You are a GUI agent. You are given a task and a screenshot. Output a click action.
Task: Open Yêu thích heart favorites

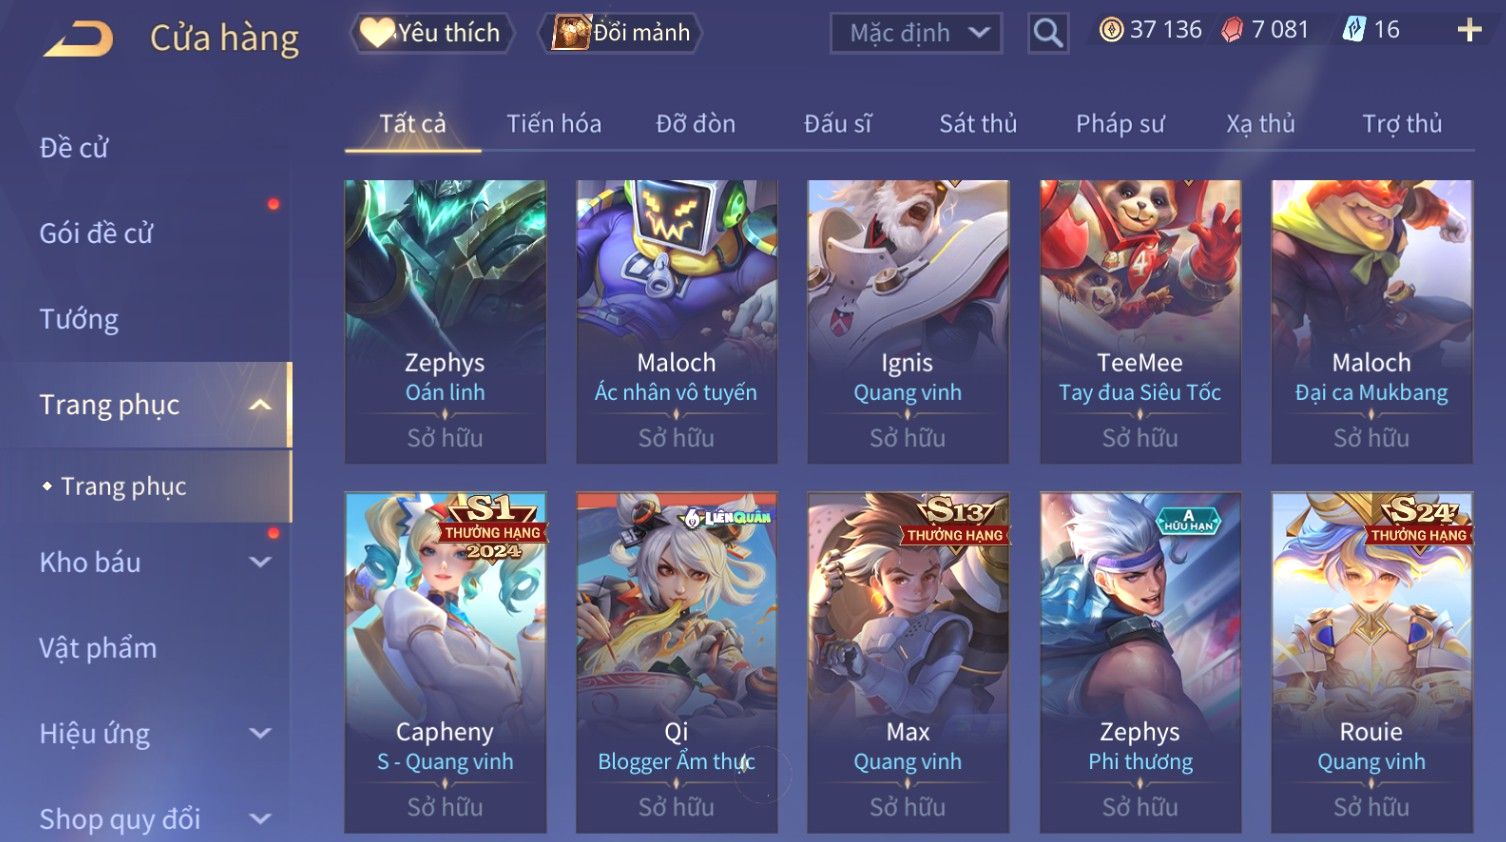click(x=431, y=33)
